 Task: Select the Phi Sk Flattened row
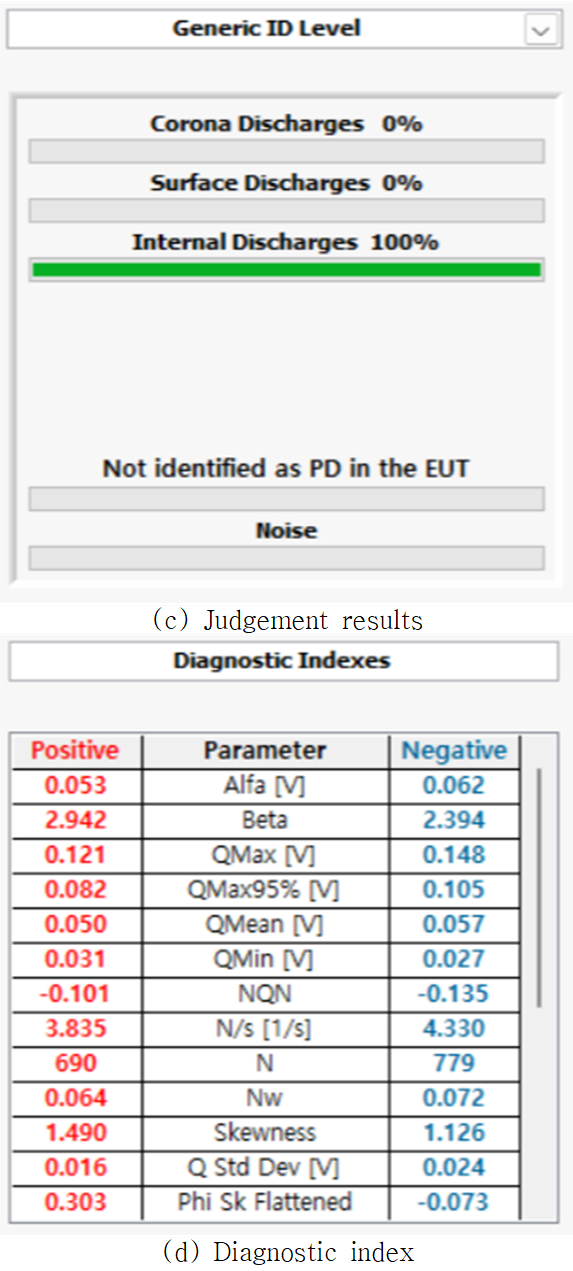tap(266, 1202)
